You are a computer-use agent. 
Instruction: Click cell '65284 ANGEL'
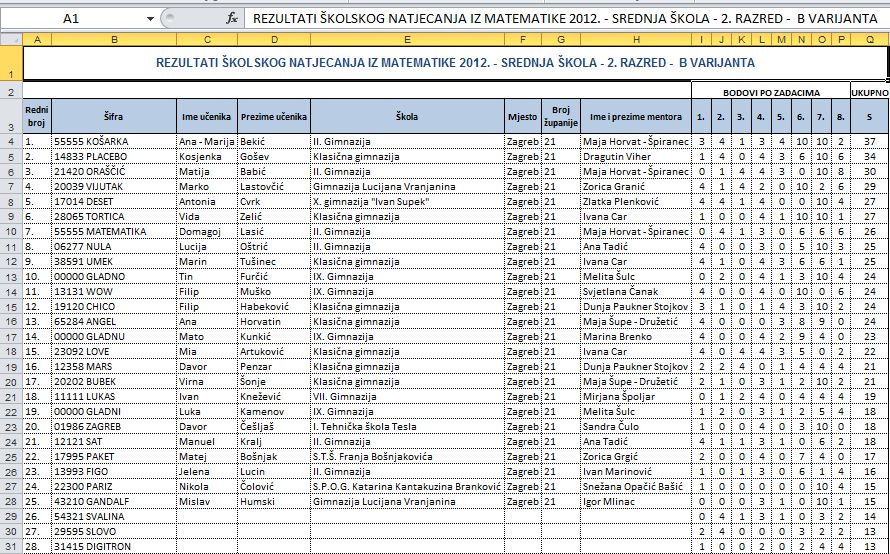(114, 322)
